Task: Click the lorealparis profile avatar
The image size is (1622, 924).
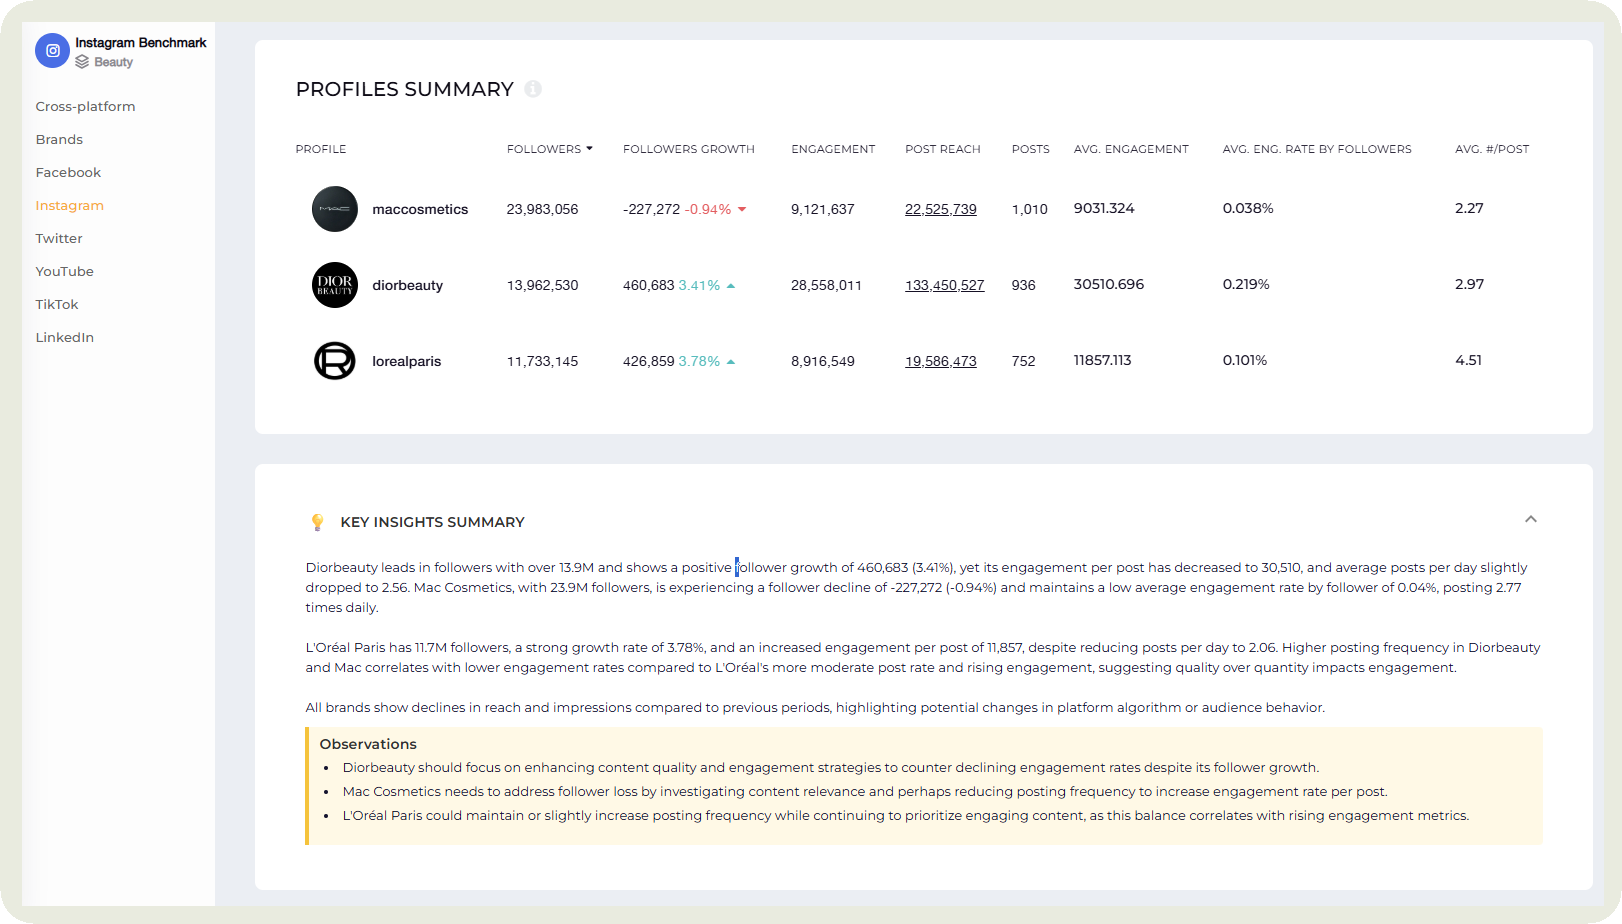Action: tap(335, 361)
